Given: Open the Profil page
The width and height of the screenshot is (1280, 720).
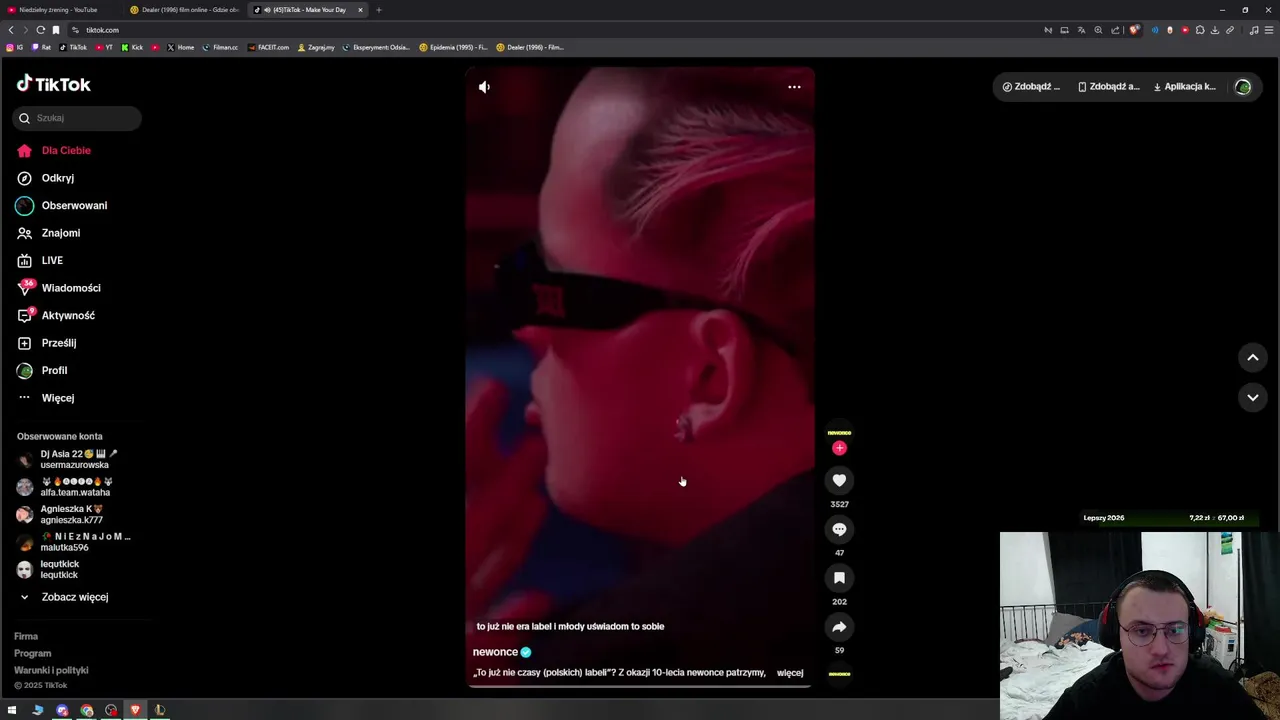Looking at the screenshot, I should (x=54, y=370).
